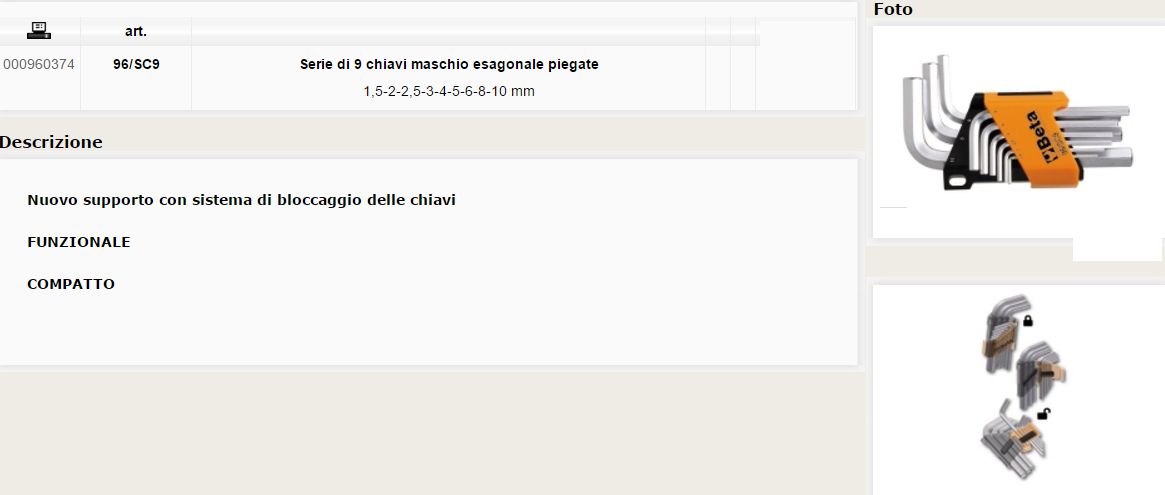Click the bottom fanned-out key set illustration
Image resolution: width=1165 pixels, height=495 pixels.
tap(1013, 440)
